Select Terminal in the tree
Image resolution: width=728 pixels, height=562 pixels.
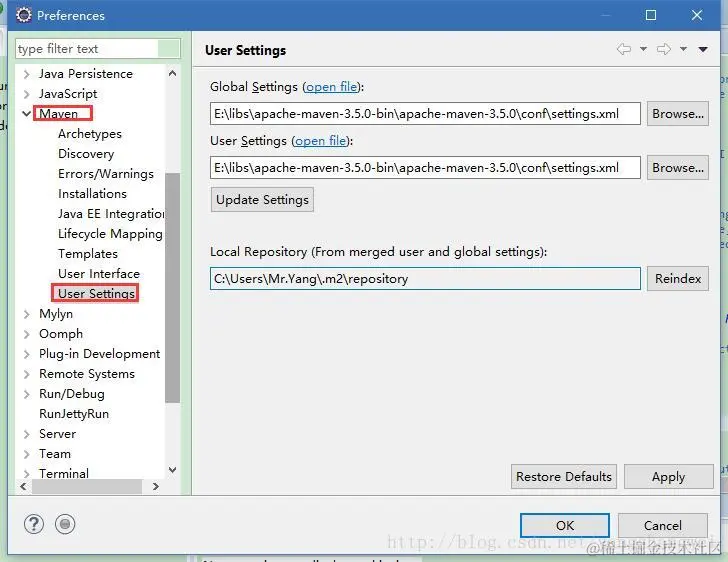(64, 473)
